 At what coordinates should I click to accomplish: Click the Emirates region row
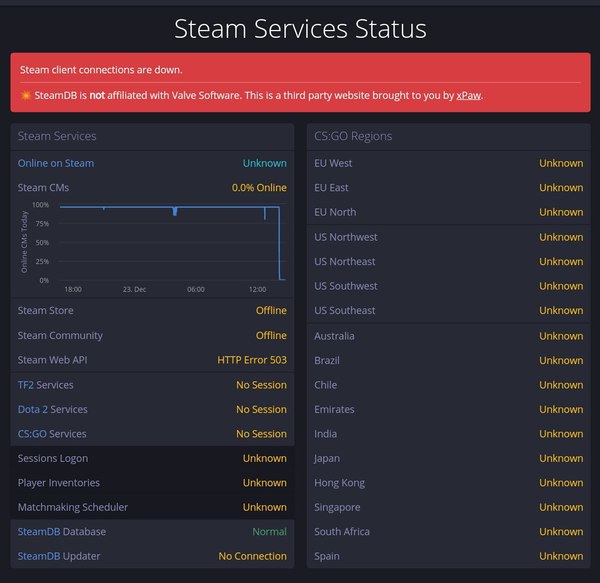[448, 410]
